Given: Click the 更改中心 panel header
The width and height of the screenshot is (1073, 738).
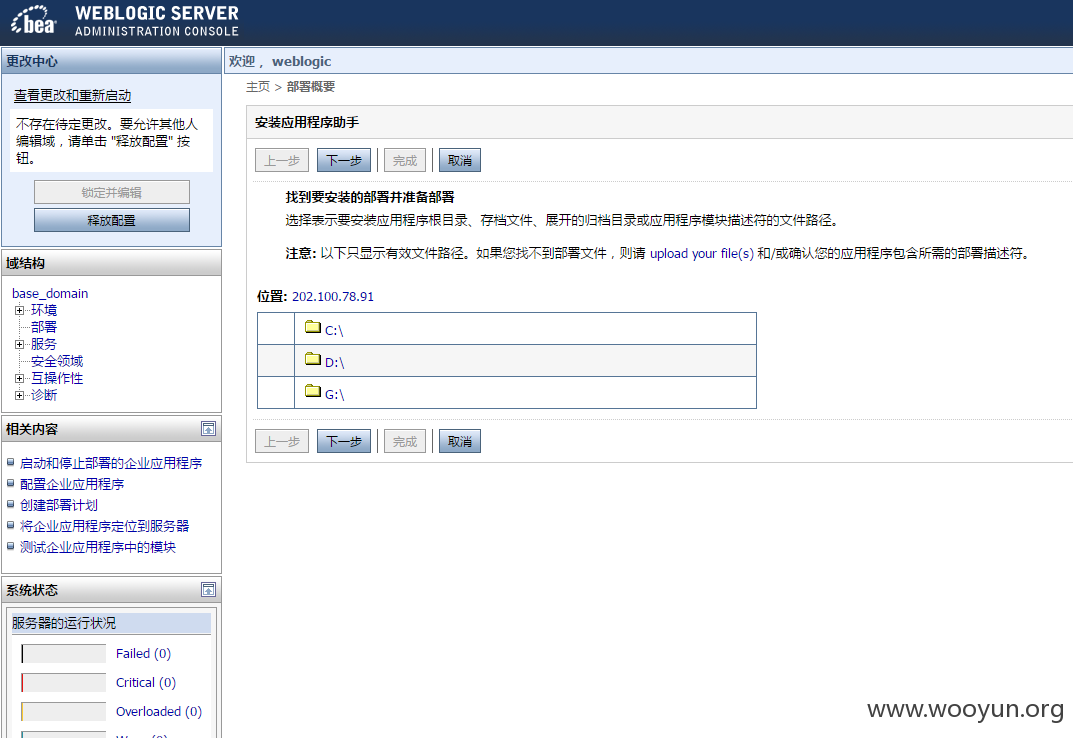Looking at the screenshot, I should tap(112, 61).
